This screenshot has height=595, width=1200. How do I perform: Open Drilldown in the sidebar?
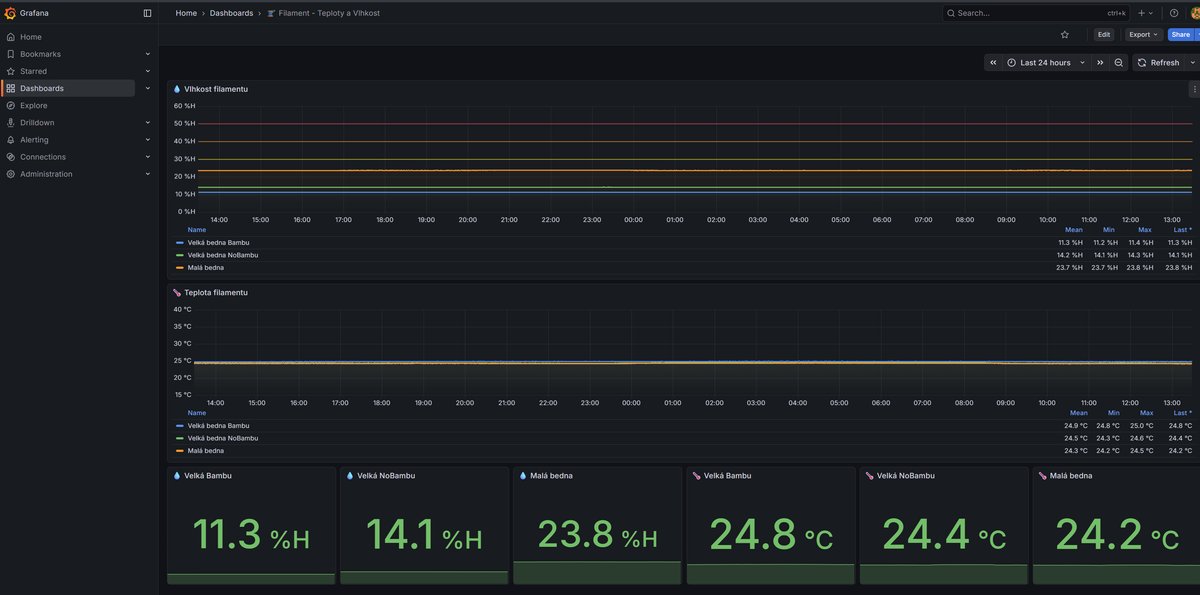point(37,122)
